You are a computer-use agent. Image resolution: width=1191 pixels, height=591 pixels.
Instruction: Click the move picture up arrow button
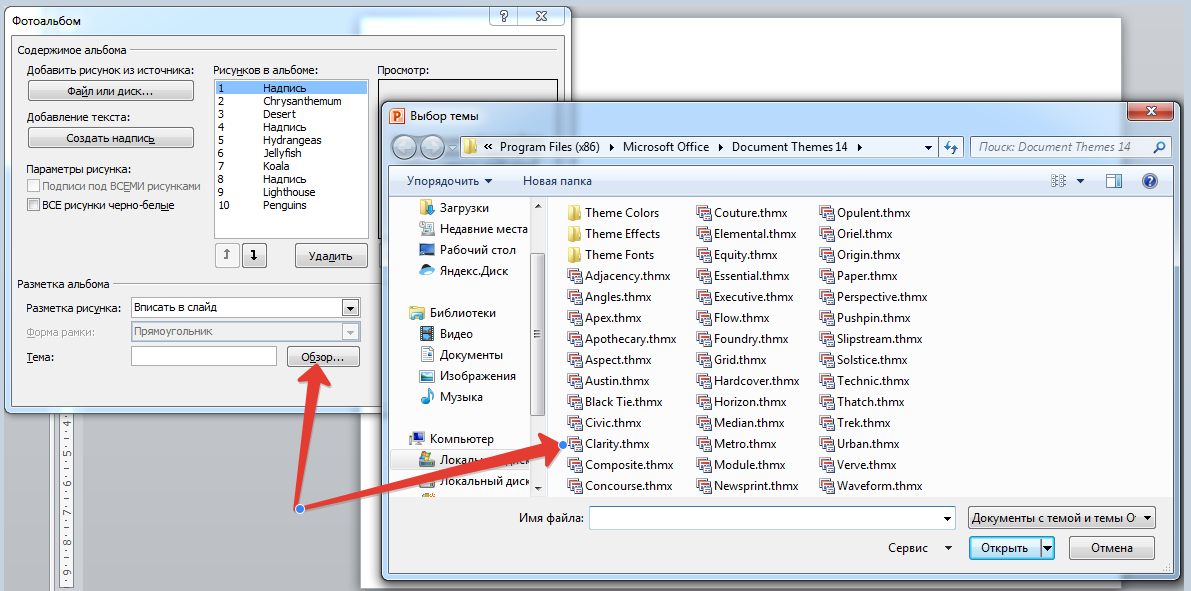226,256
